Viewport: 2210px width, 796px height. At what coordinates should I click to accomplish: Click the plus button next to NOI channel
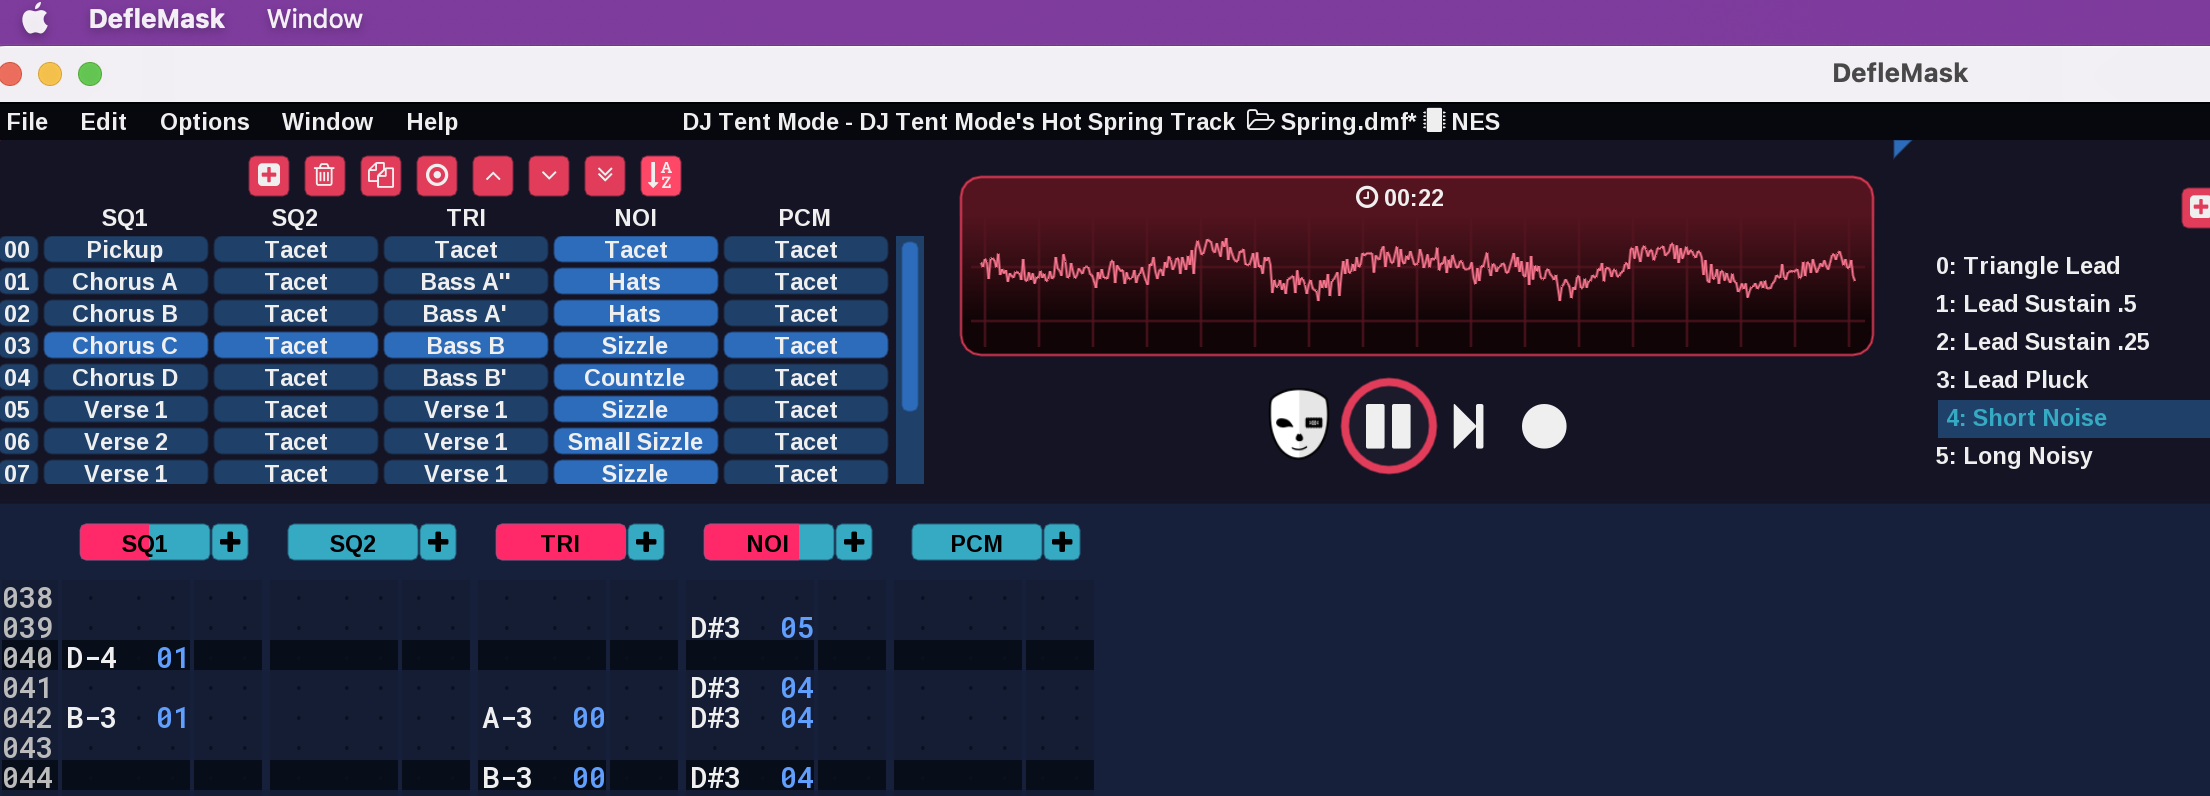click(x=854, y=542)
